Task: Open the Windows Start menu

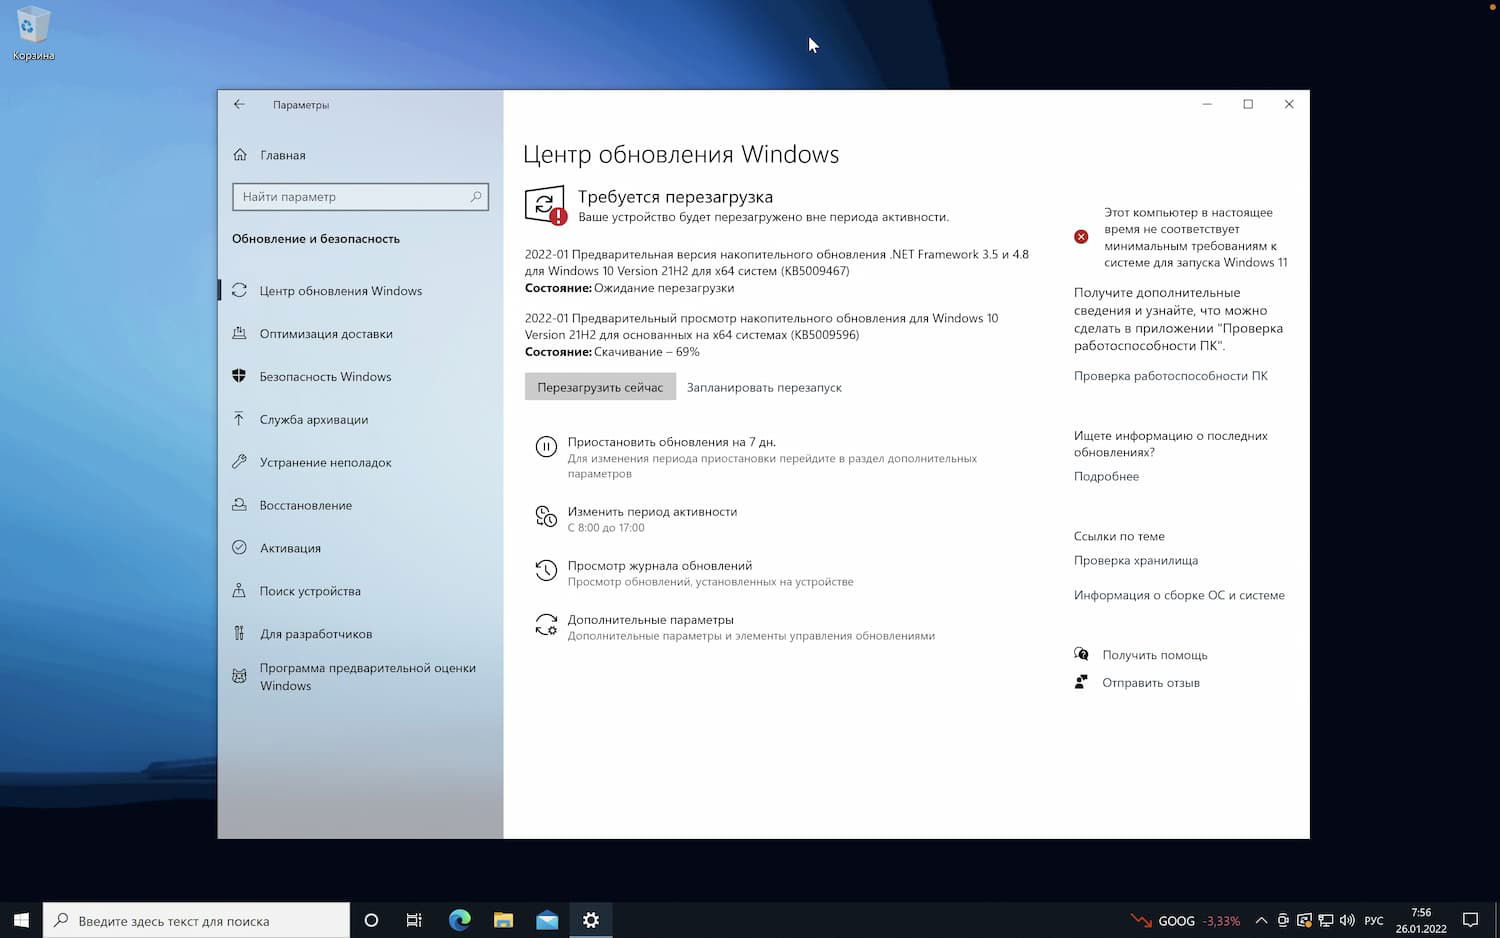Action: (x=21, y=920)
